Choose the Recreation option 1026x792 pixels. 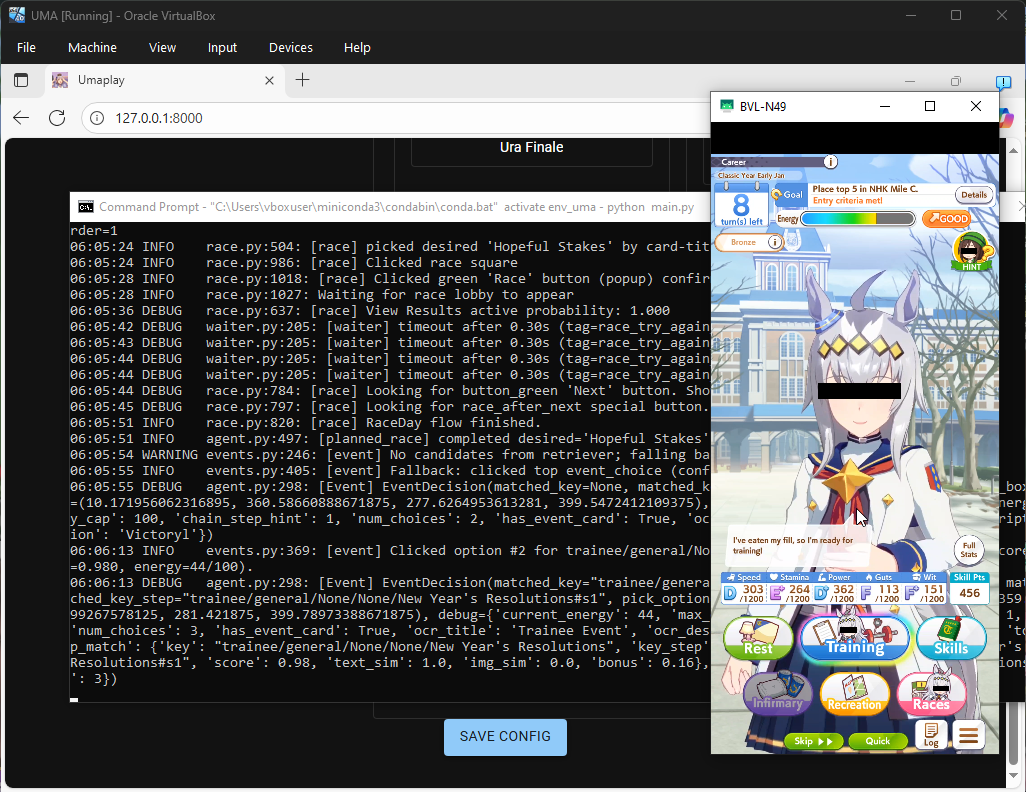point(855,694)
